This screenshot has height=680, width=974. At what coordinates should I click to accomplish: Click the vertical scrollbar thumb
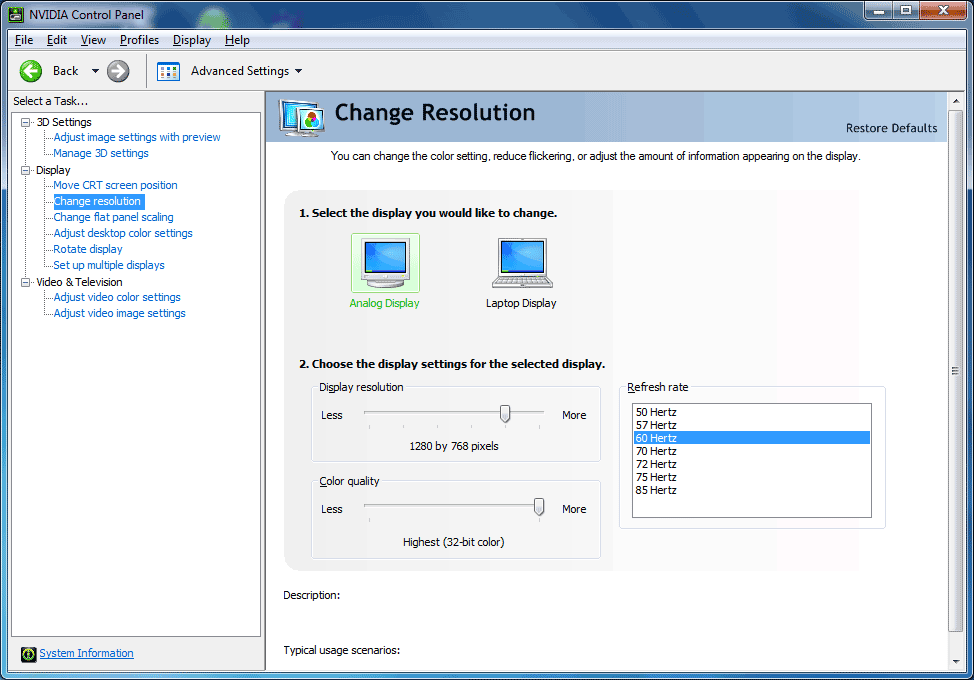coord(956,371)
